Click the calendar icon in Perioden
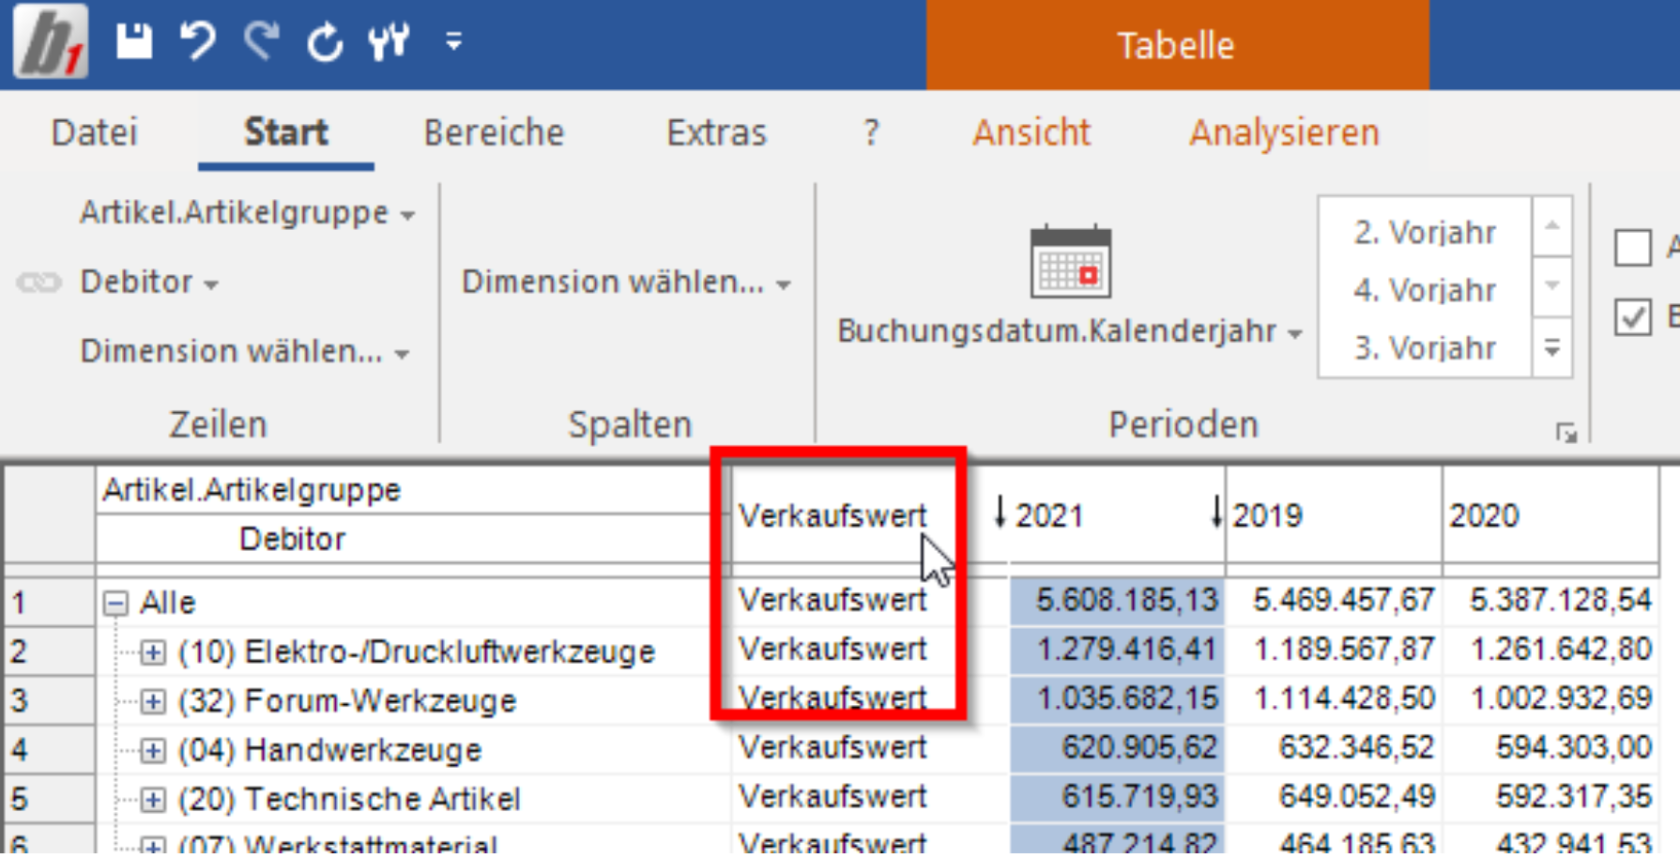Screen dimensions: 1680x858 (1071, 261)
